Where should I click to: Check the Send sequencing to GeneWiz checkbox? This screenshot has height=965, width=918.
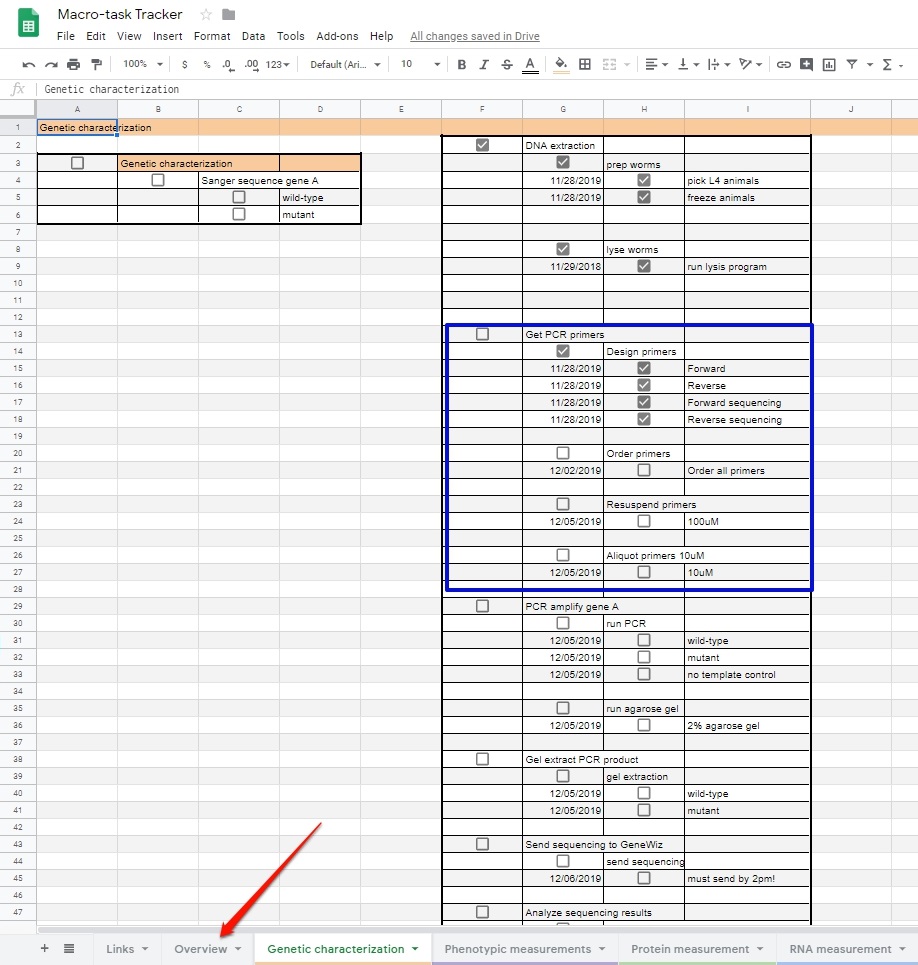point(482,844)
